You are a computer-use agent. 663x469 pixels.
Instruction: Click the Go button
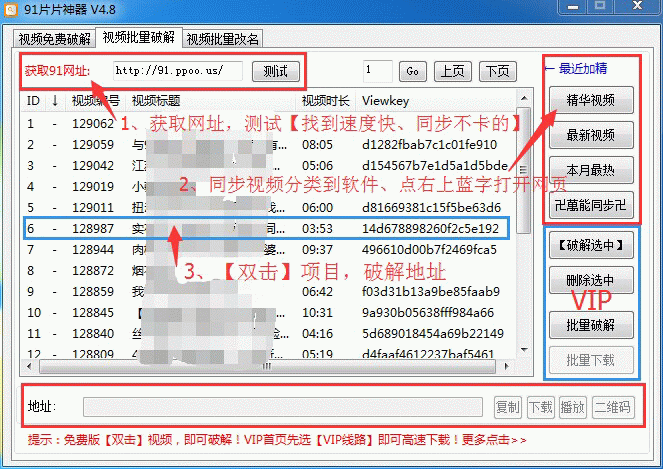tap(413, 71)
